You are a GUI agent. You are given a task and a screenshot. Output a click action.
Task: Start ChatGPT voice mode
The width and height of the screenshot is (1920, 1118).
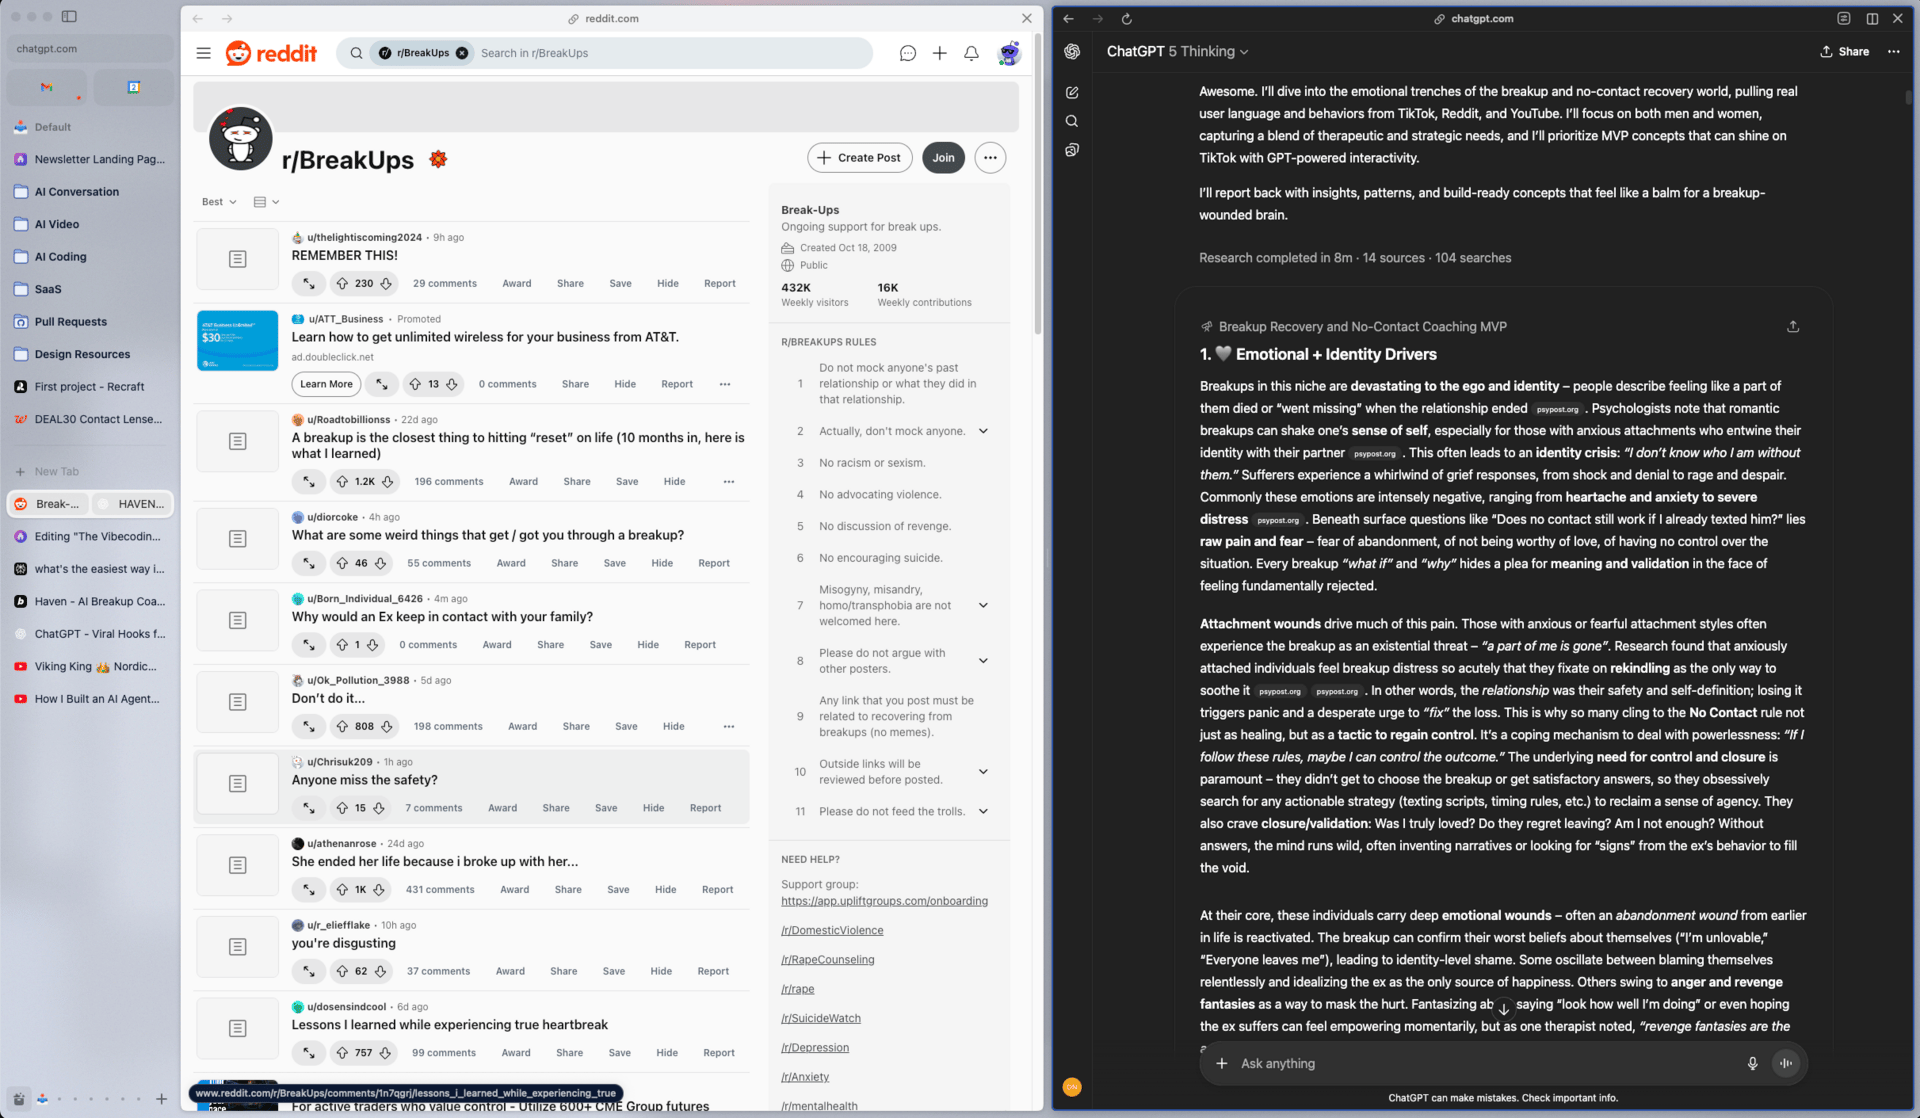pos(1786,1064)
